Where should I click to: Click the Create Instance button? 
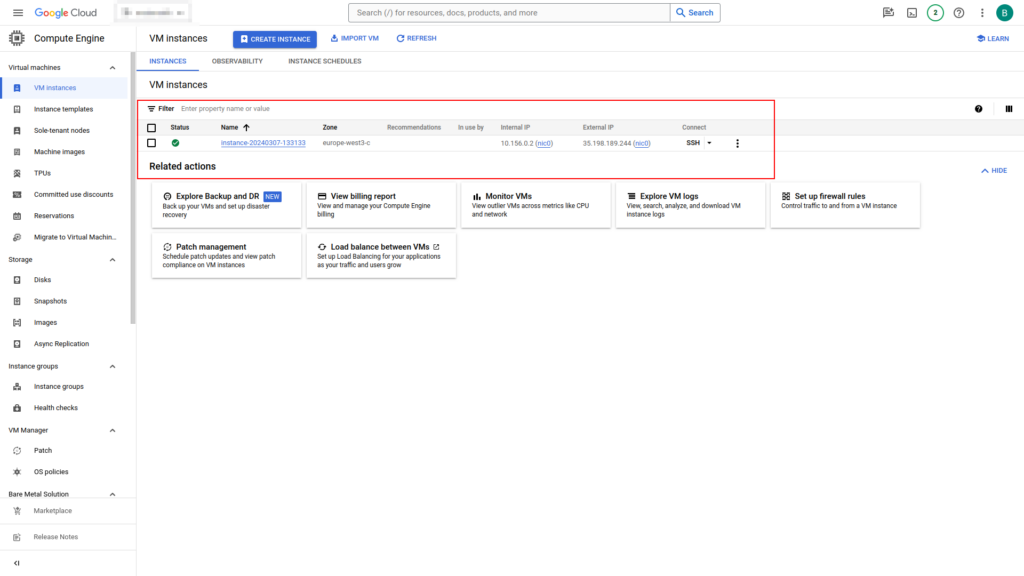[x=274, y=39]
